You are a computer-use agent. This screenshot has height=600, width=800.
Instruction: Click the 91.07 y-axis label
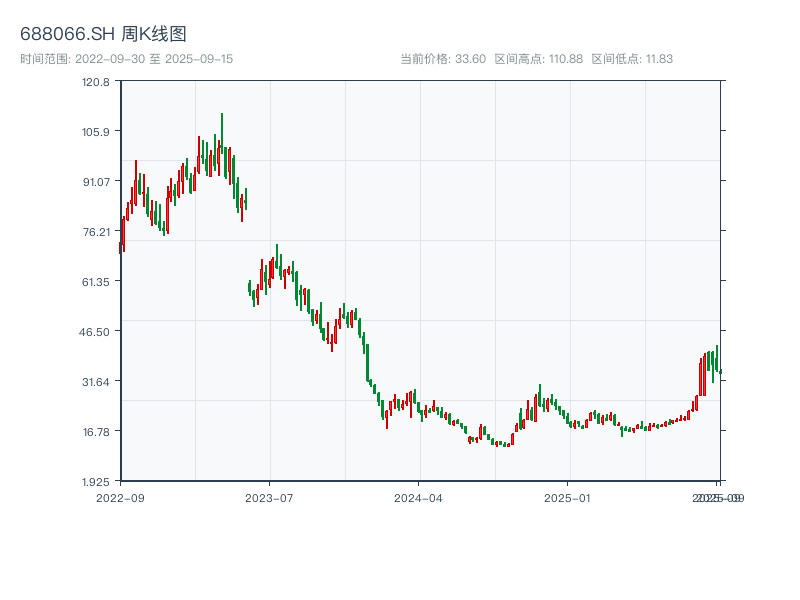click(96, 182)
